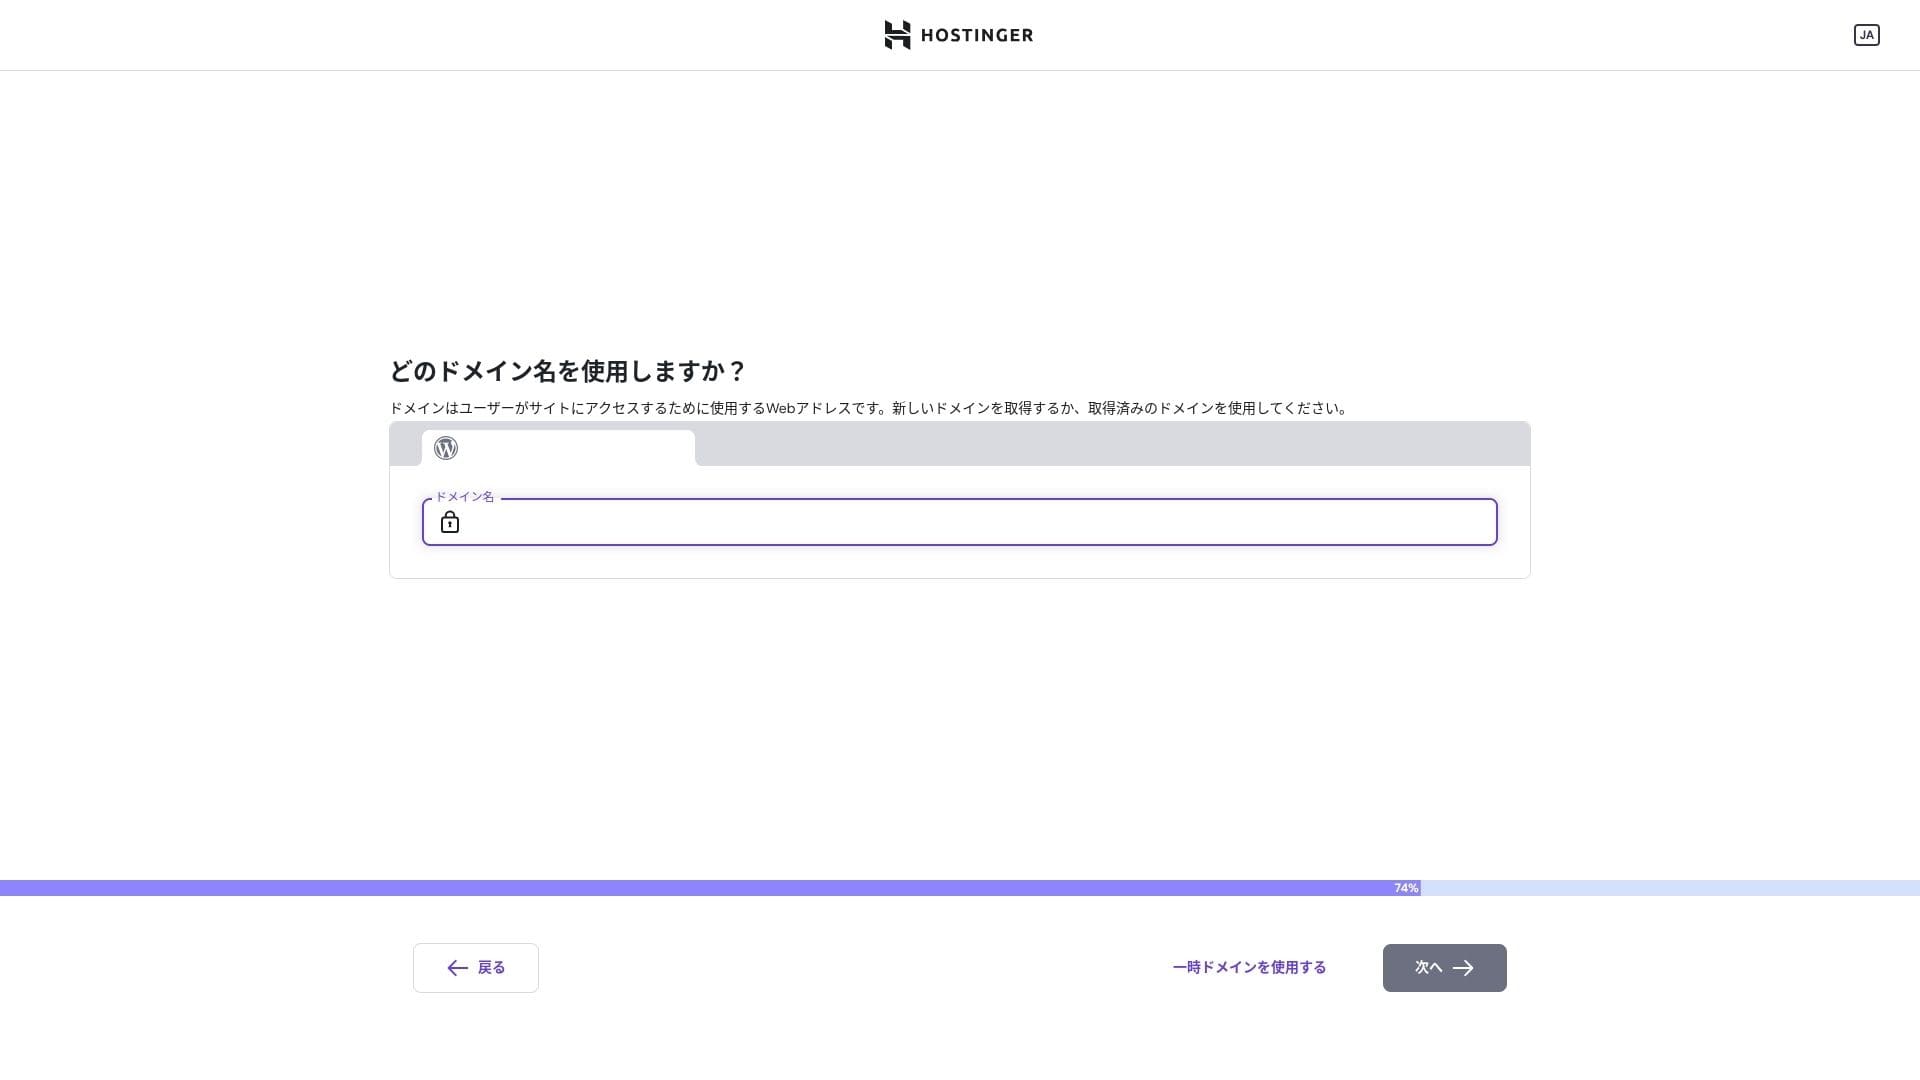Select the blank WordPress browser tab
This screenshot has width=1920, height=1080.
(x=558, y=448)
